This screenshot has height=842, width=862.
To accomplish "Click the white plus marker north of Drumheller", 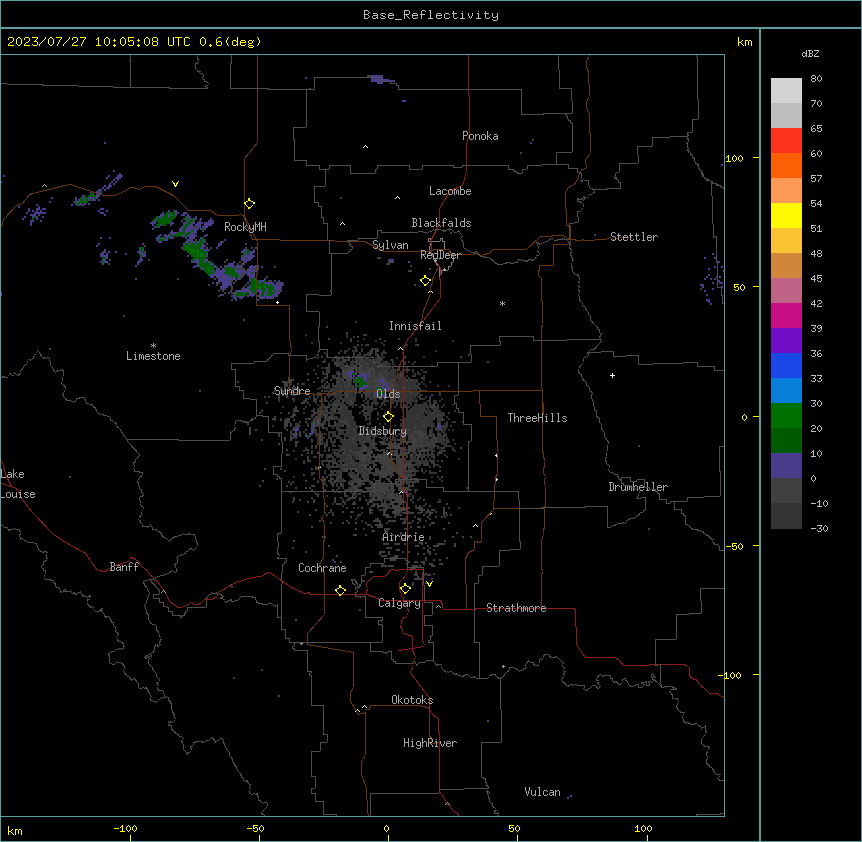I will (x=612, y=375).
